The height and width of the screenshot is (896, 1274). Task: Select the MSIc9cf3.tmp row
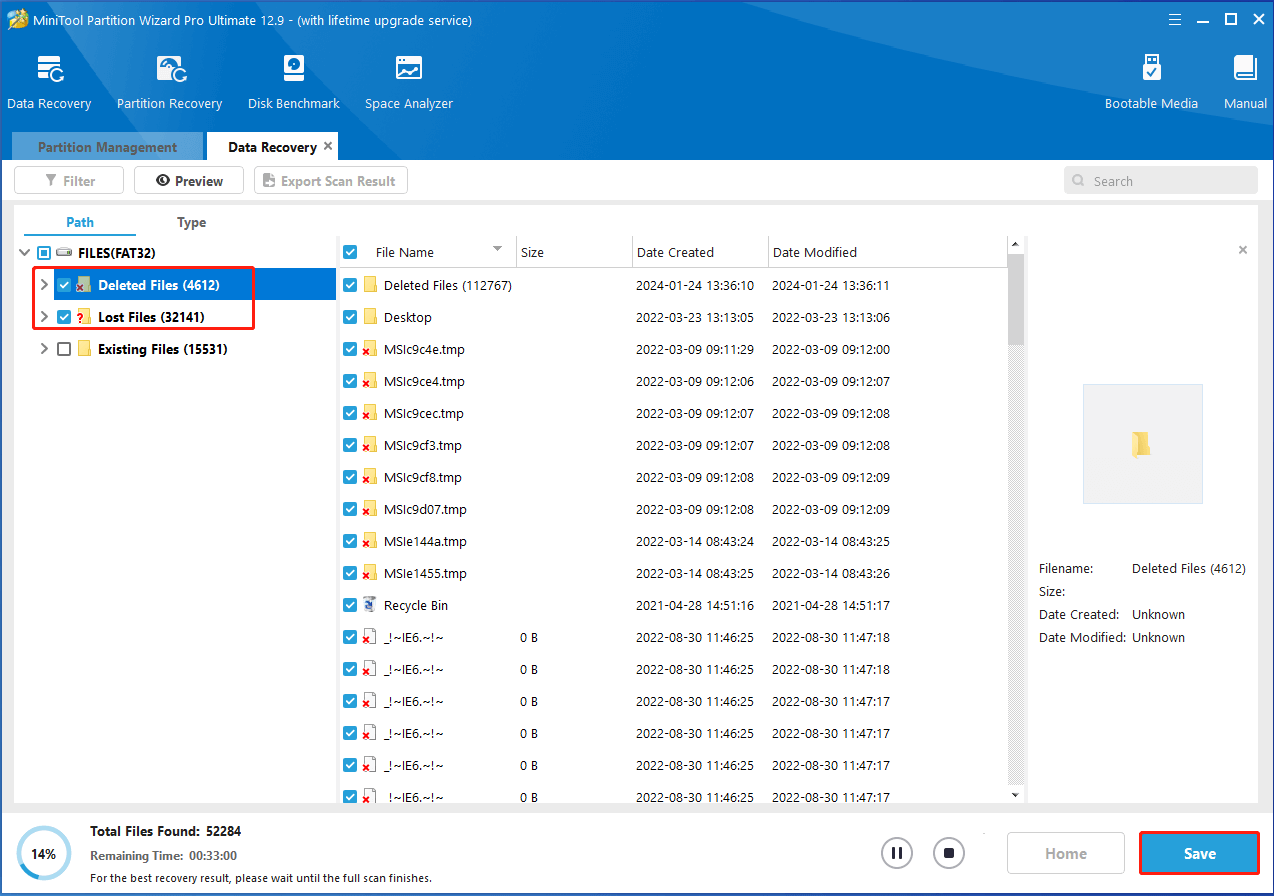(674, 445)
